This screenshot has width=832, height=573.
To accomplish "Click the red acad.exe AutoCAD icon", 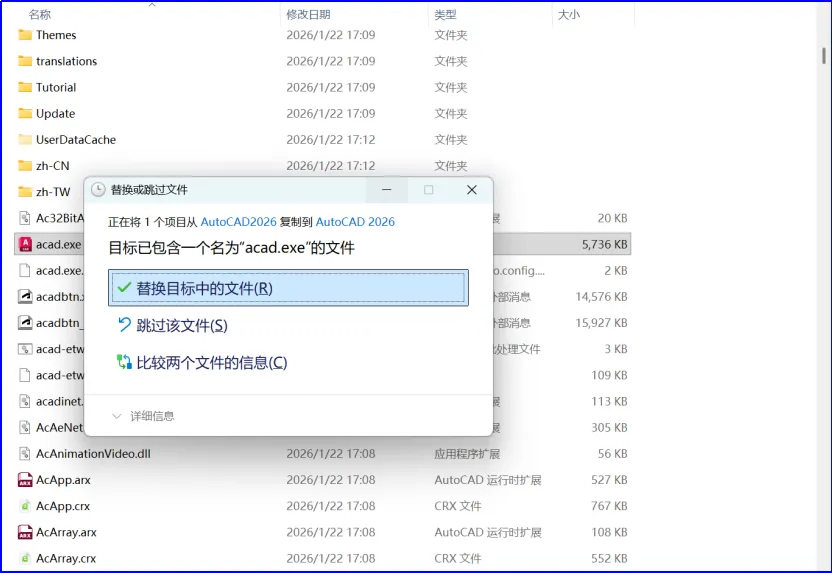I will 25,244.
